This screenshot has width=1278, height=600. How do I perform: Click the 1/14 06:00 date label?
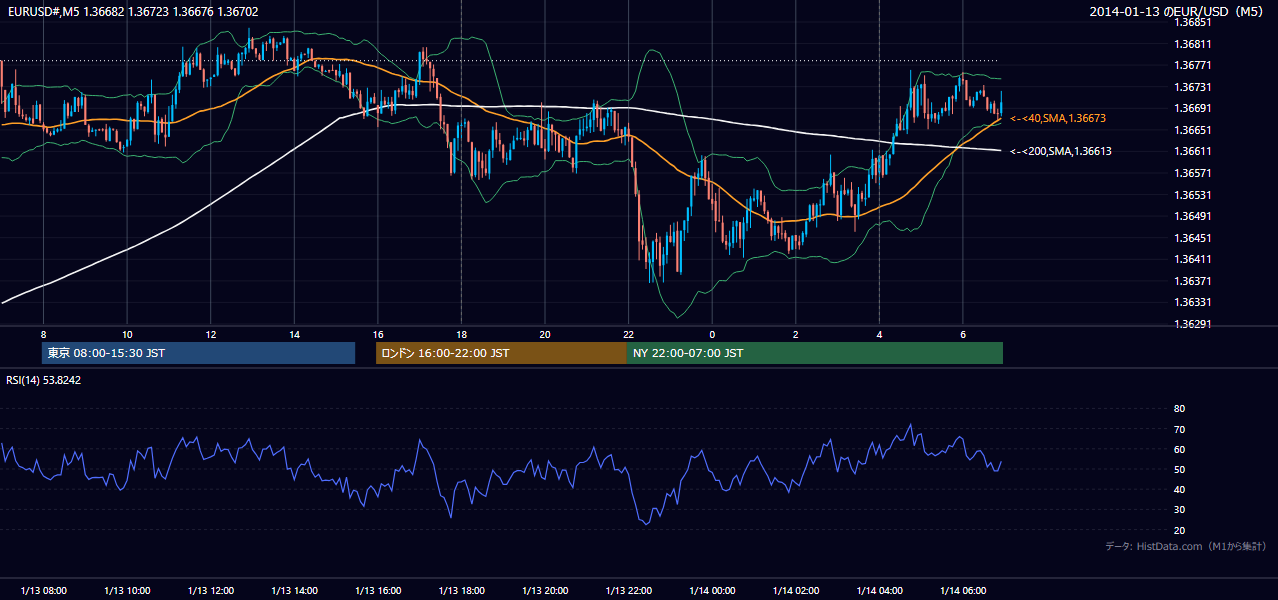pyautogui.click(x=962, y=590)
